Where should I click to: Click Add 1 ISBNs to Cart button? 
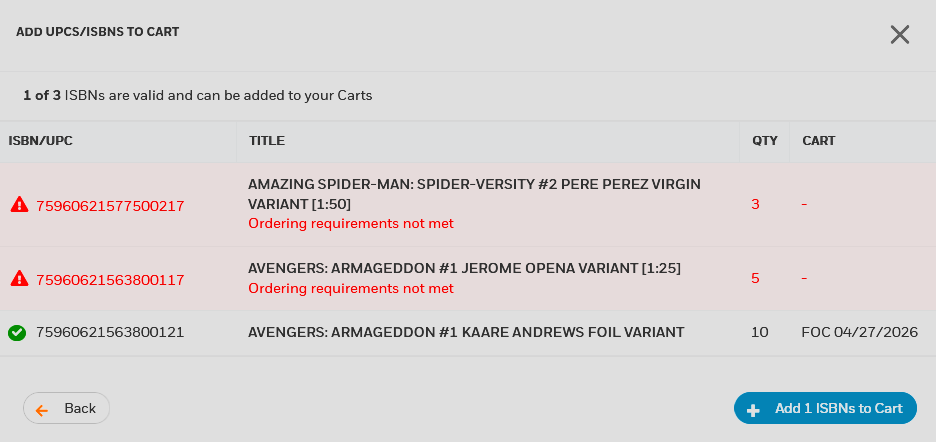(x=825, y=409)
